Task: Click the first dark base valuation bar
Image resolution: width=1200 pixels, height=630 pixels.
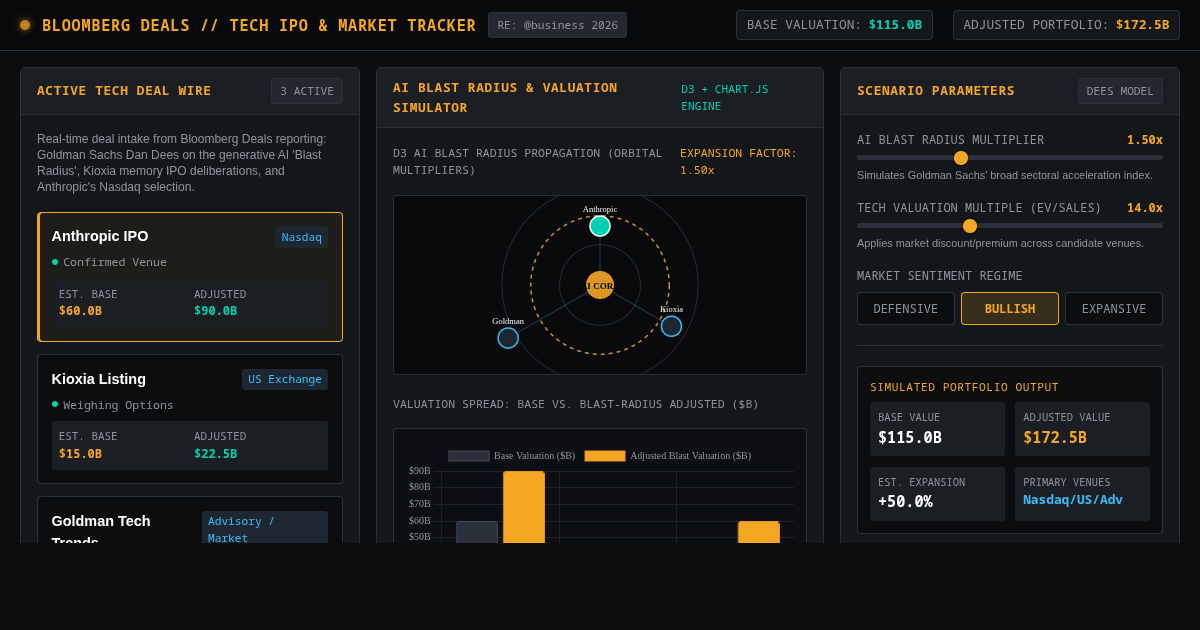Action: 477,532
